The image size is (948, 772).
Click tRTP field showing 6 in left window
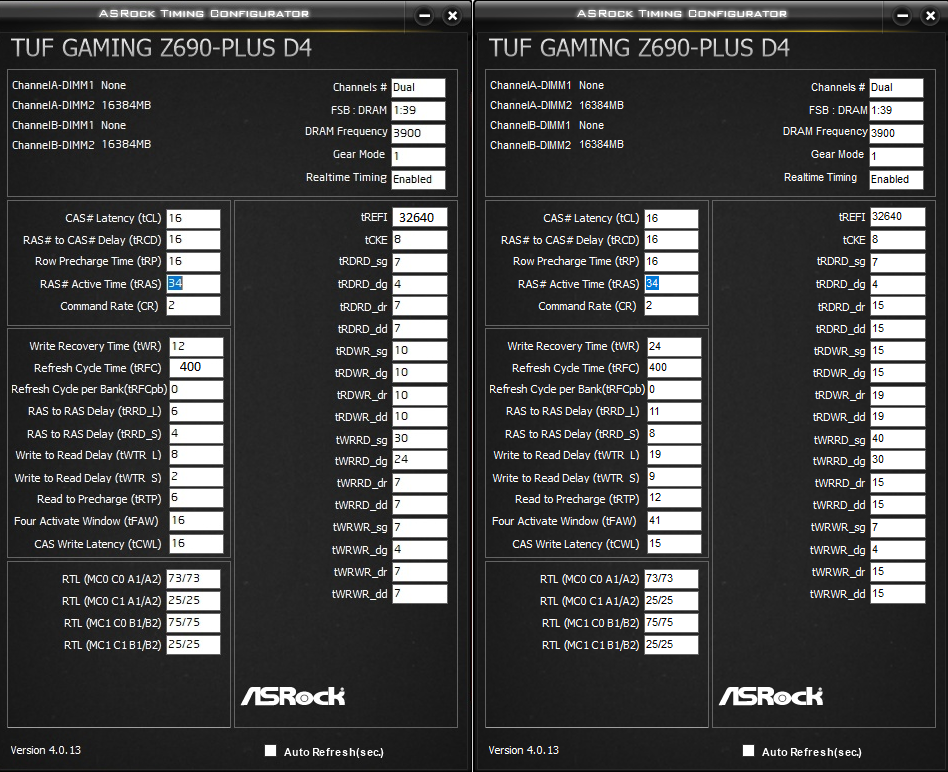click(x=196, y=498)
